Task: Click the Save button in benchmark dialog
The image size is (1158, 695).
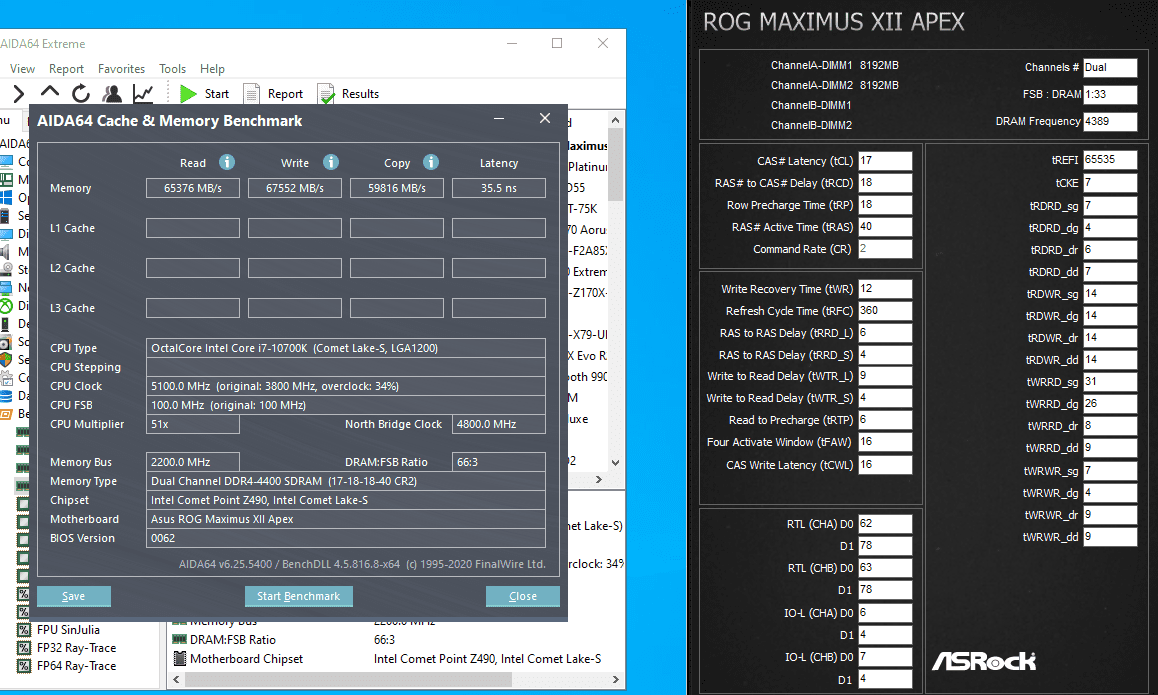Action: (x=74, y=596)
